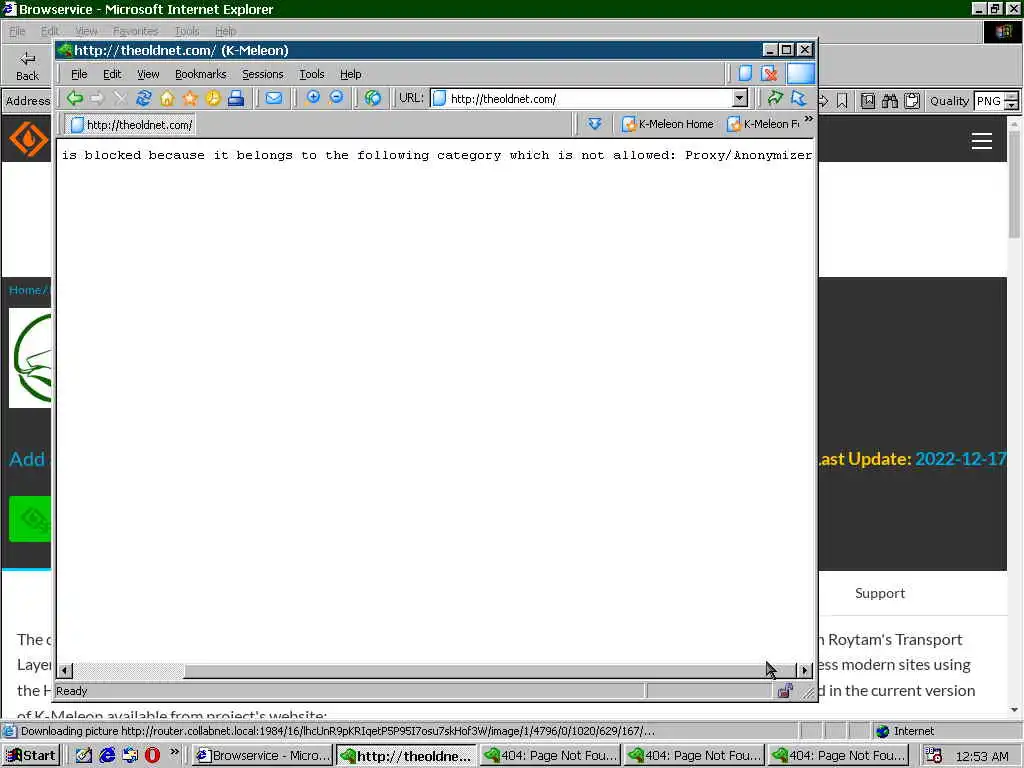Open bookmarks star icon in K-Meleon
Viewport: 1024px width, 768px height.
point(190,99)
